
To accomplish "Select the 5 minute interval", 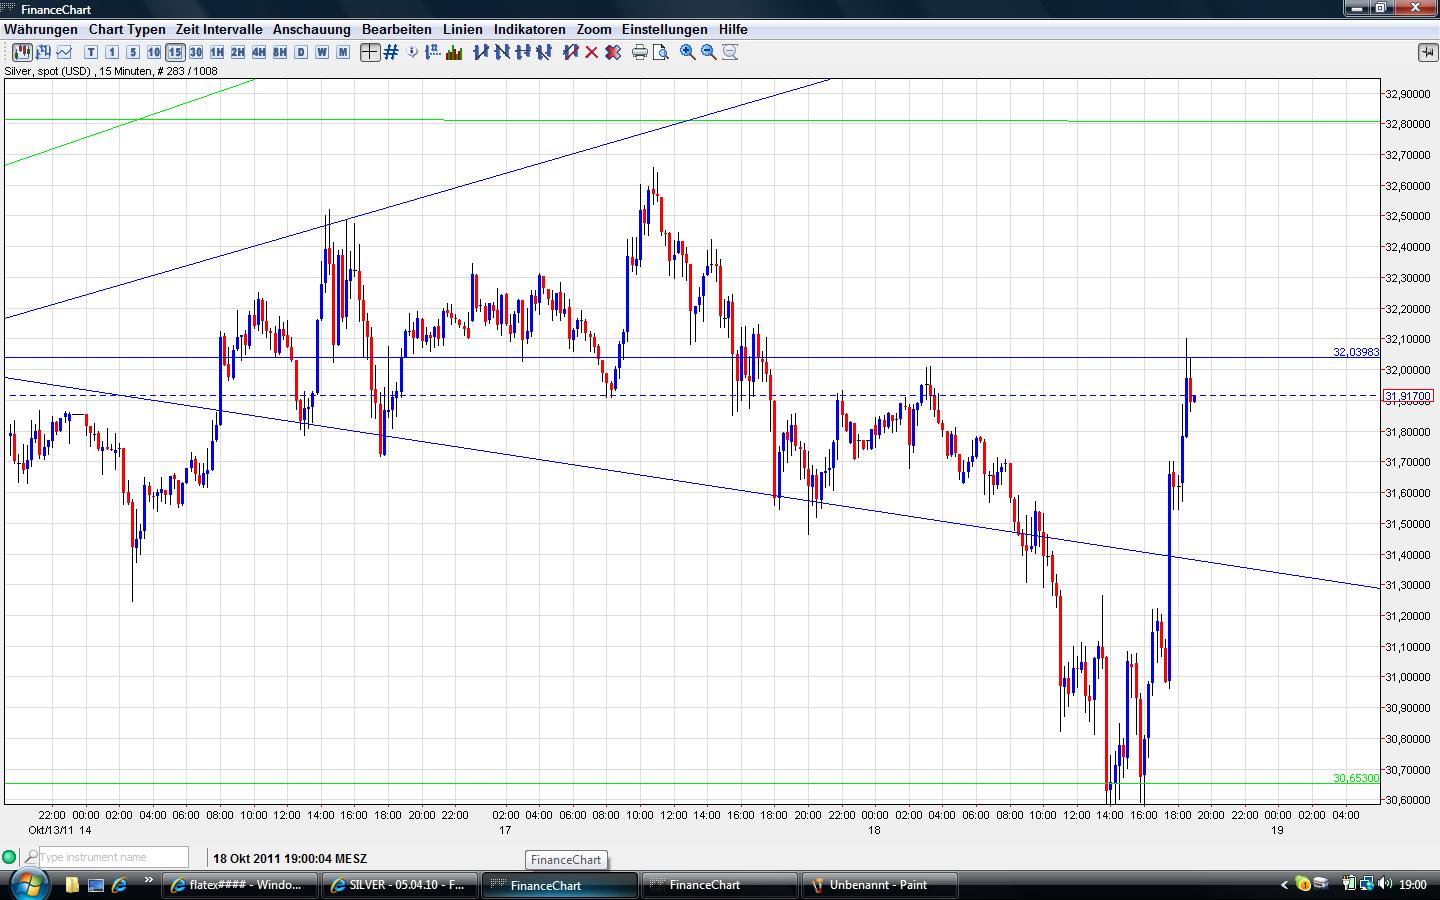I will (x=133, y=52).
